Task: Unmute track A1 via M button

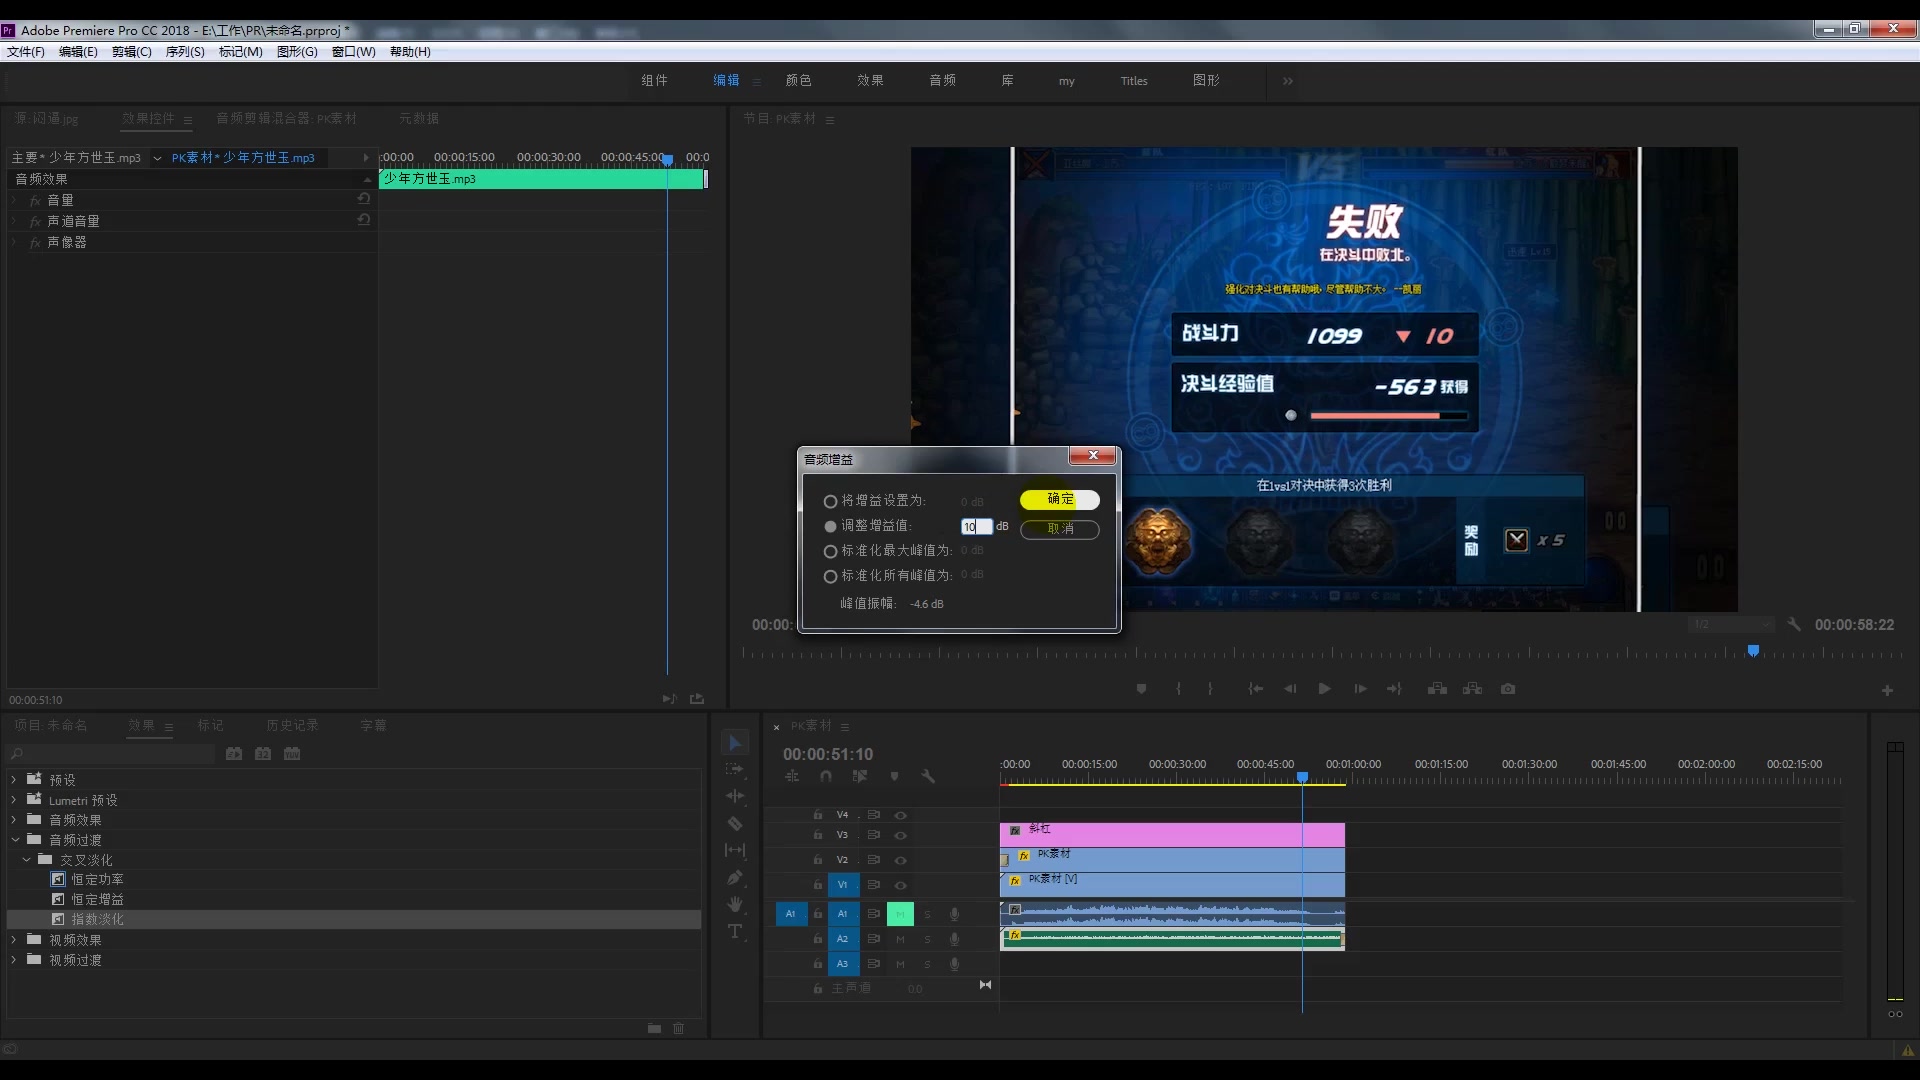Action: tap(900, 913)
